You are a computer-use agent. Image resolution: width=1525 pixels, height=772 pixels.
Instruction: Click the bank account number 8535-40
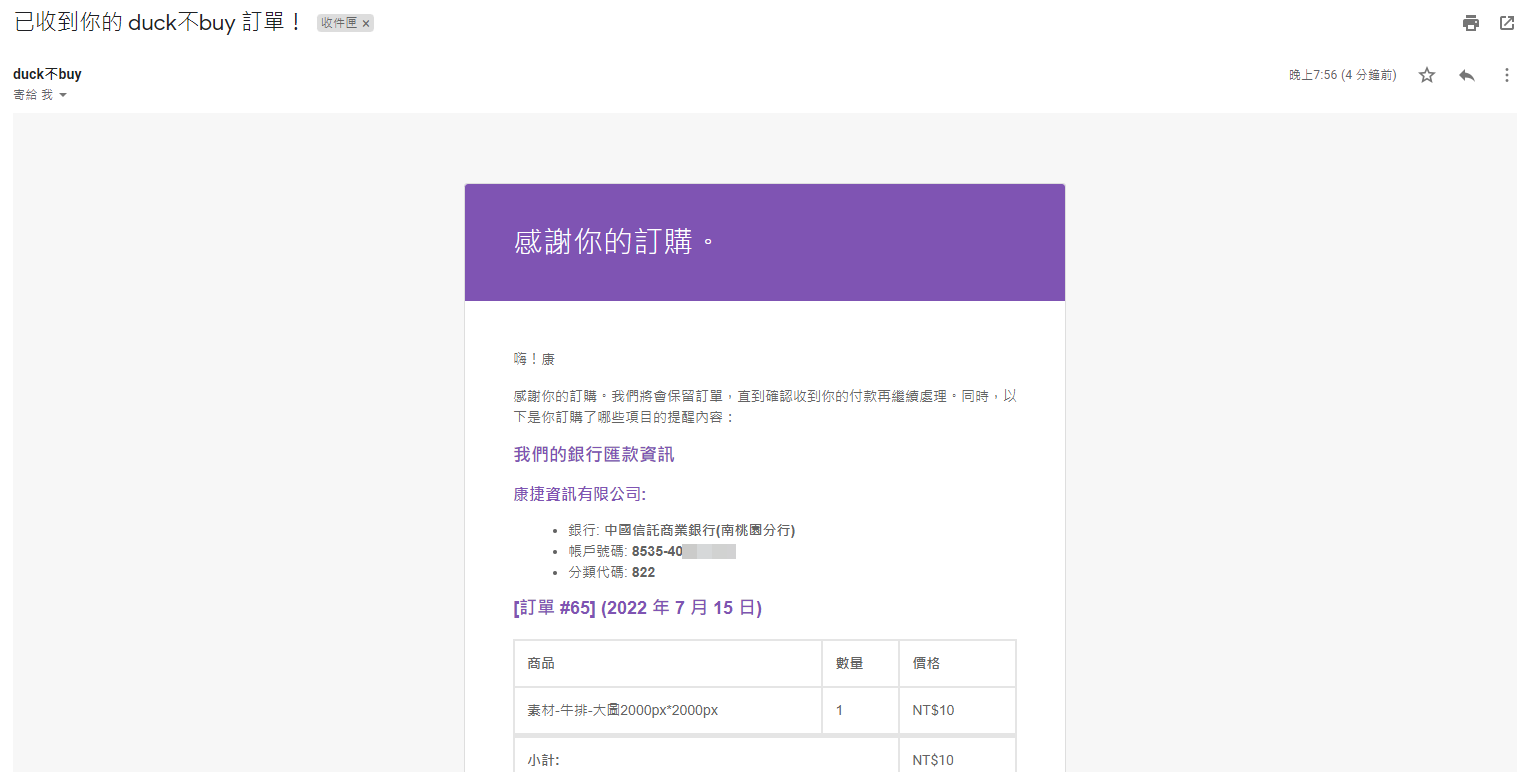(x=657, y=551)
